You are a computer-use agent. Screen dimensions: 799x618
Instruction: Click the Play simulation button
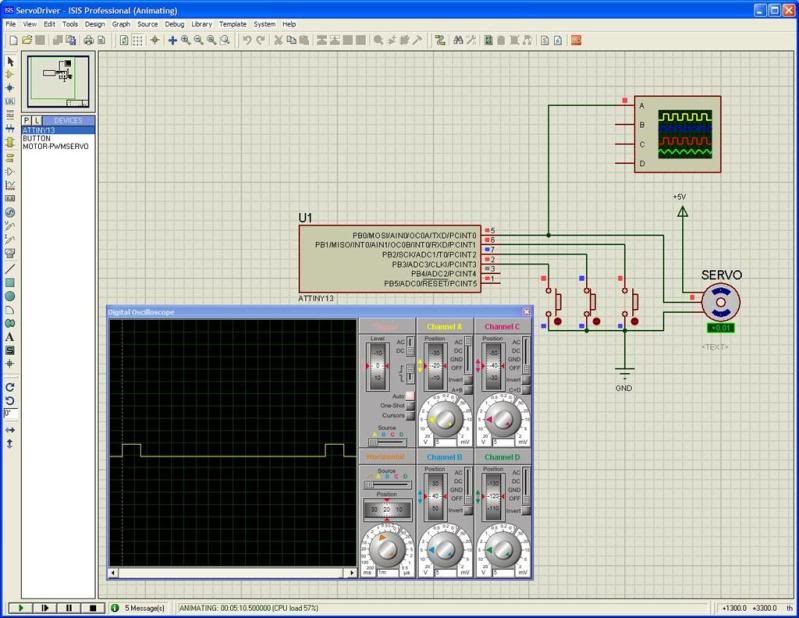pos(21,608)
